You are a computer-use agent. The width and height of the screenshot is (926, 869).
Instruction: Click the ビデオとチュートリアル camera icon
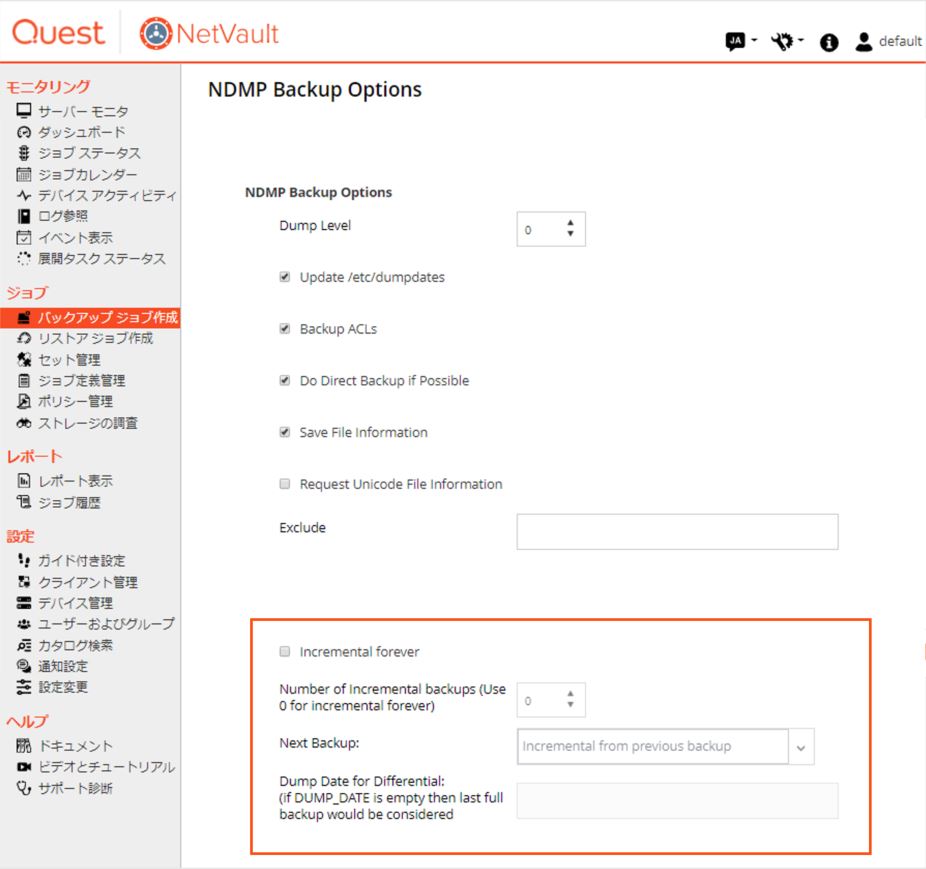pyautogui.click(x=24, y=767)
